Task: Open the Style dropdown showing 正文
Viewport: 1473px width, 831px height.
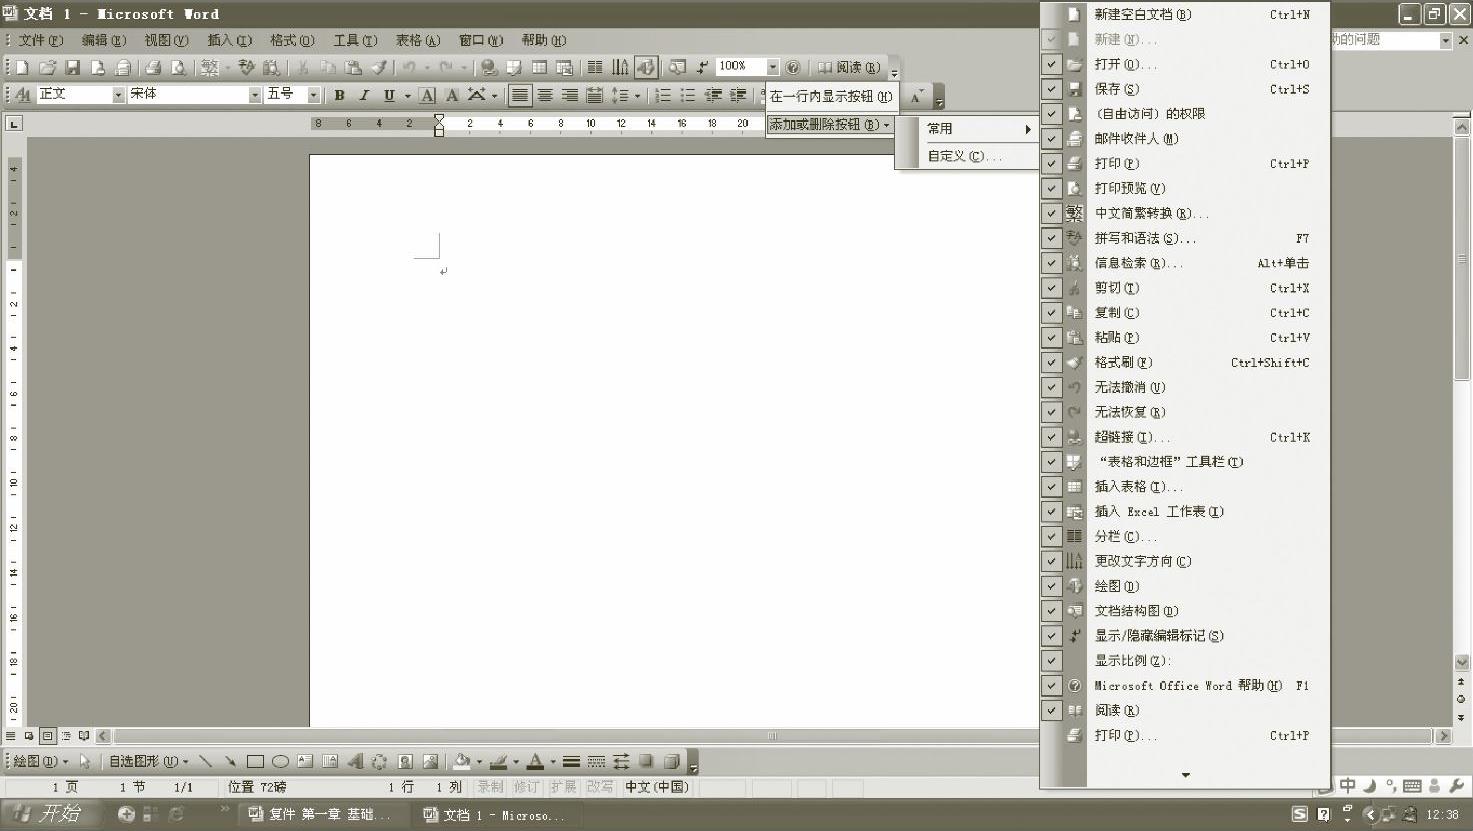Action: click(x=118, y=94)
